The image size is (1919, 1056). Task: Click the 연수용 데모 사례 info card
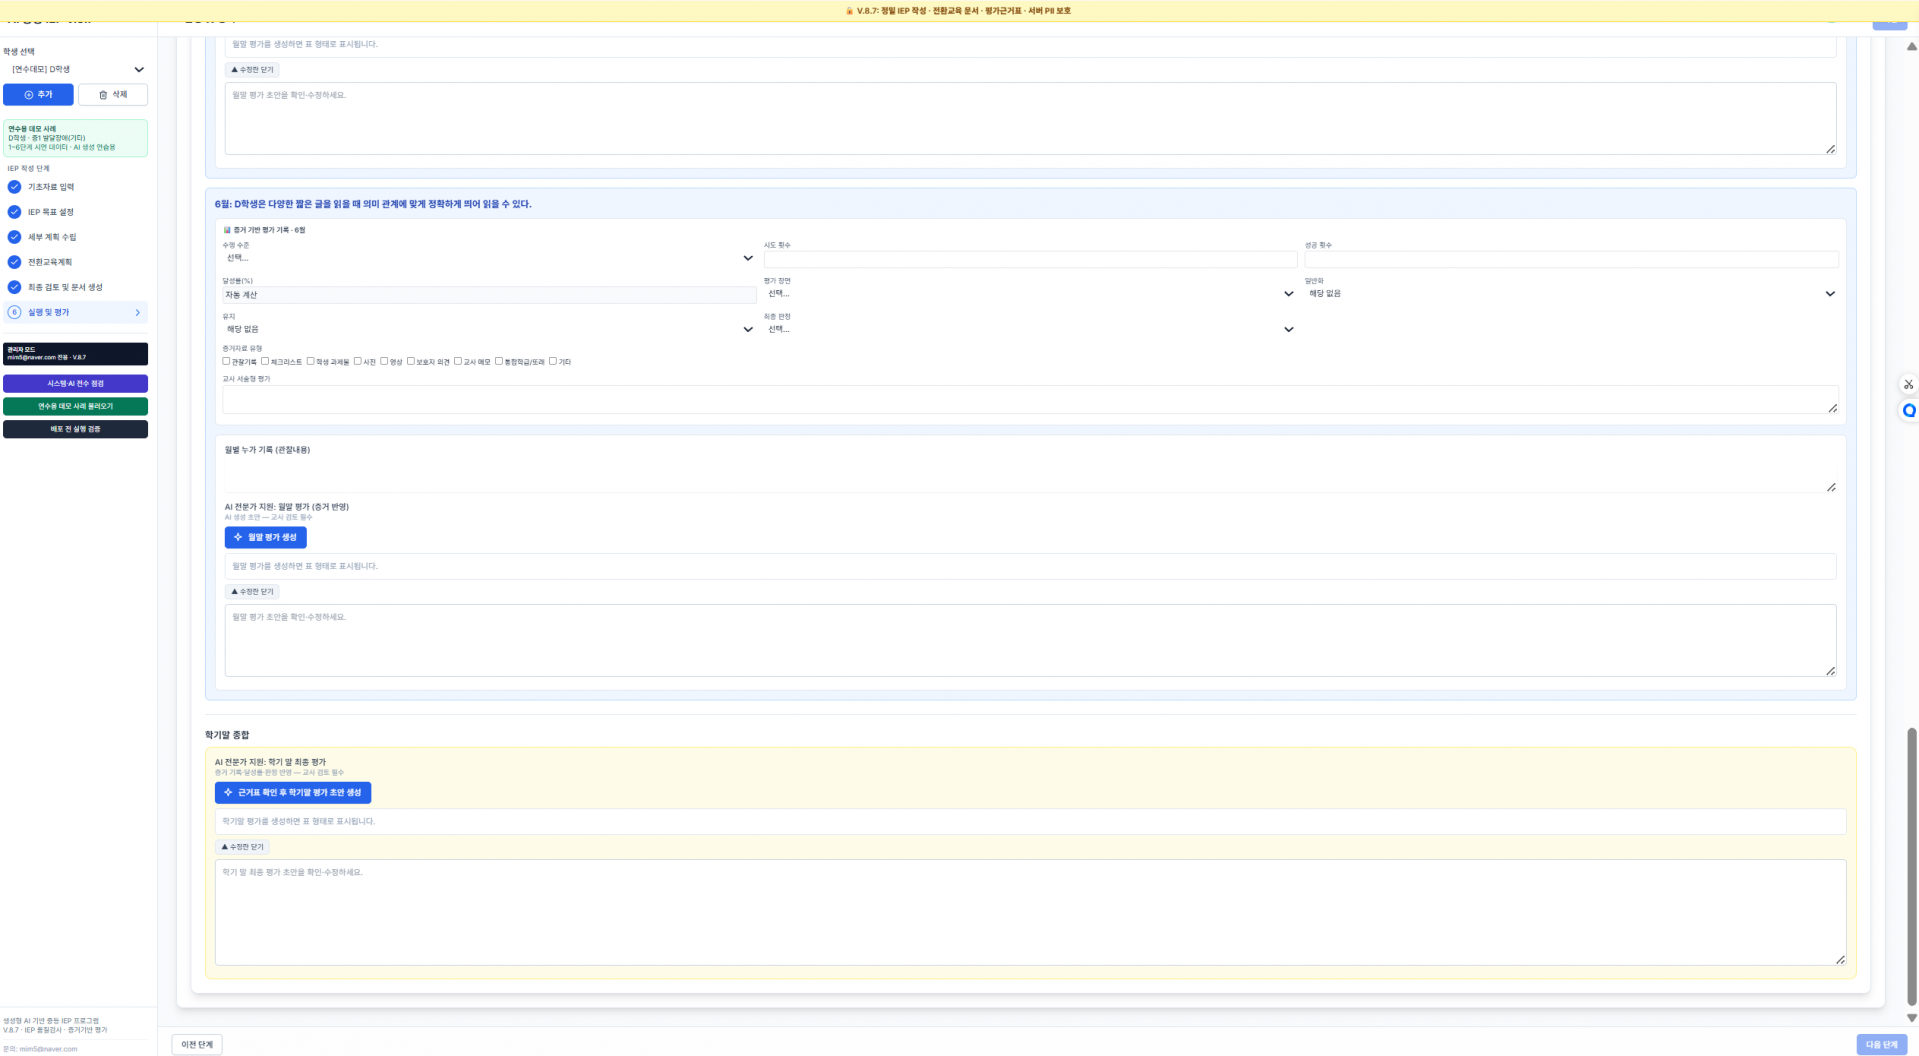click(75, 138)
